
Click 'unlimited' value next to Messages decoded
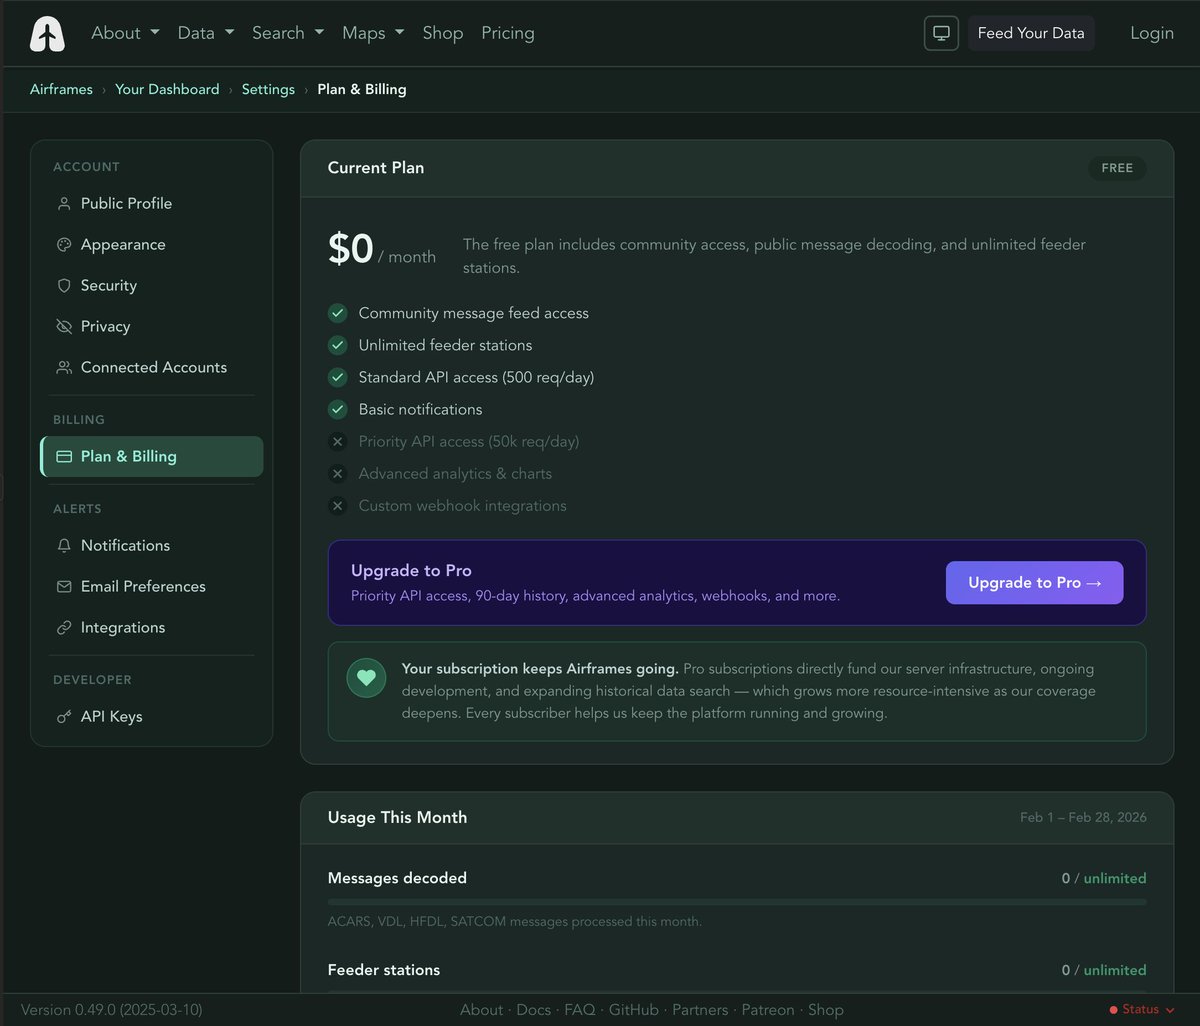(x=1115, y=879)
